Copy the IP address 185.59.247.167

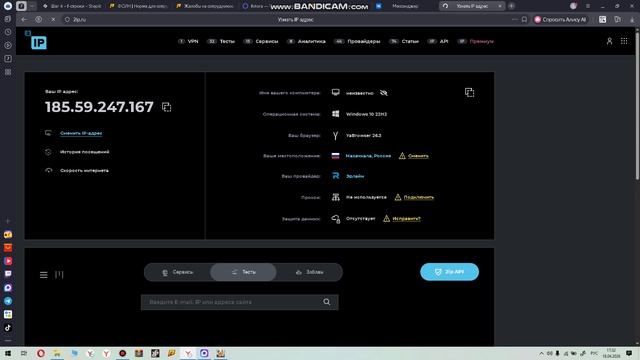click(x=167, y=107)
